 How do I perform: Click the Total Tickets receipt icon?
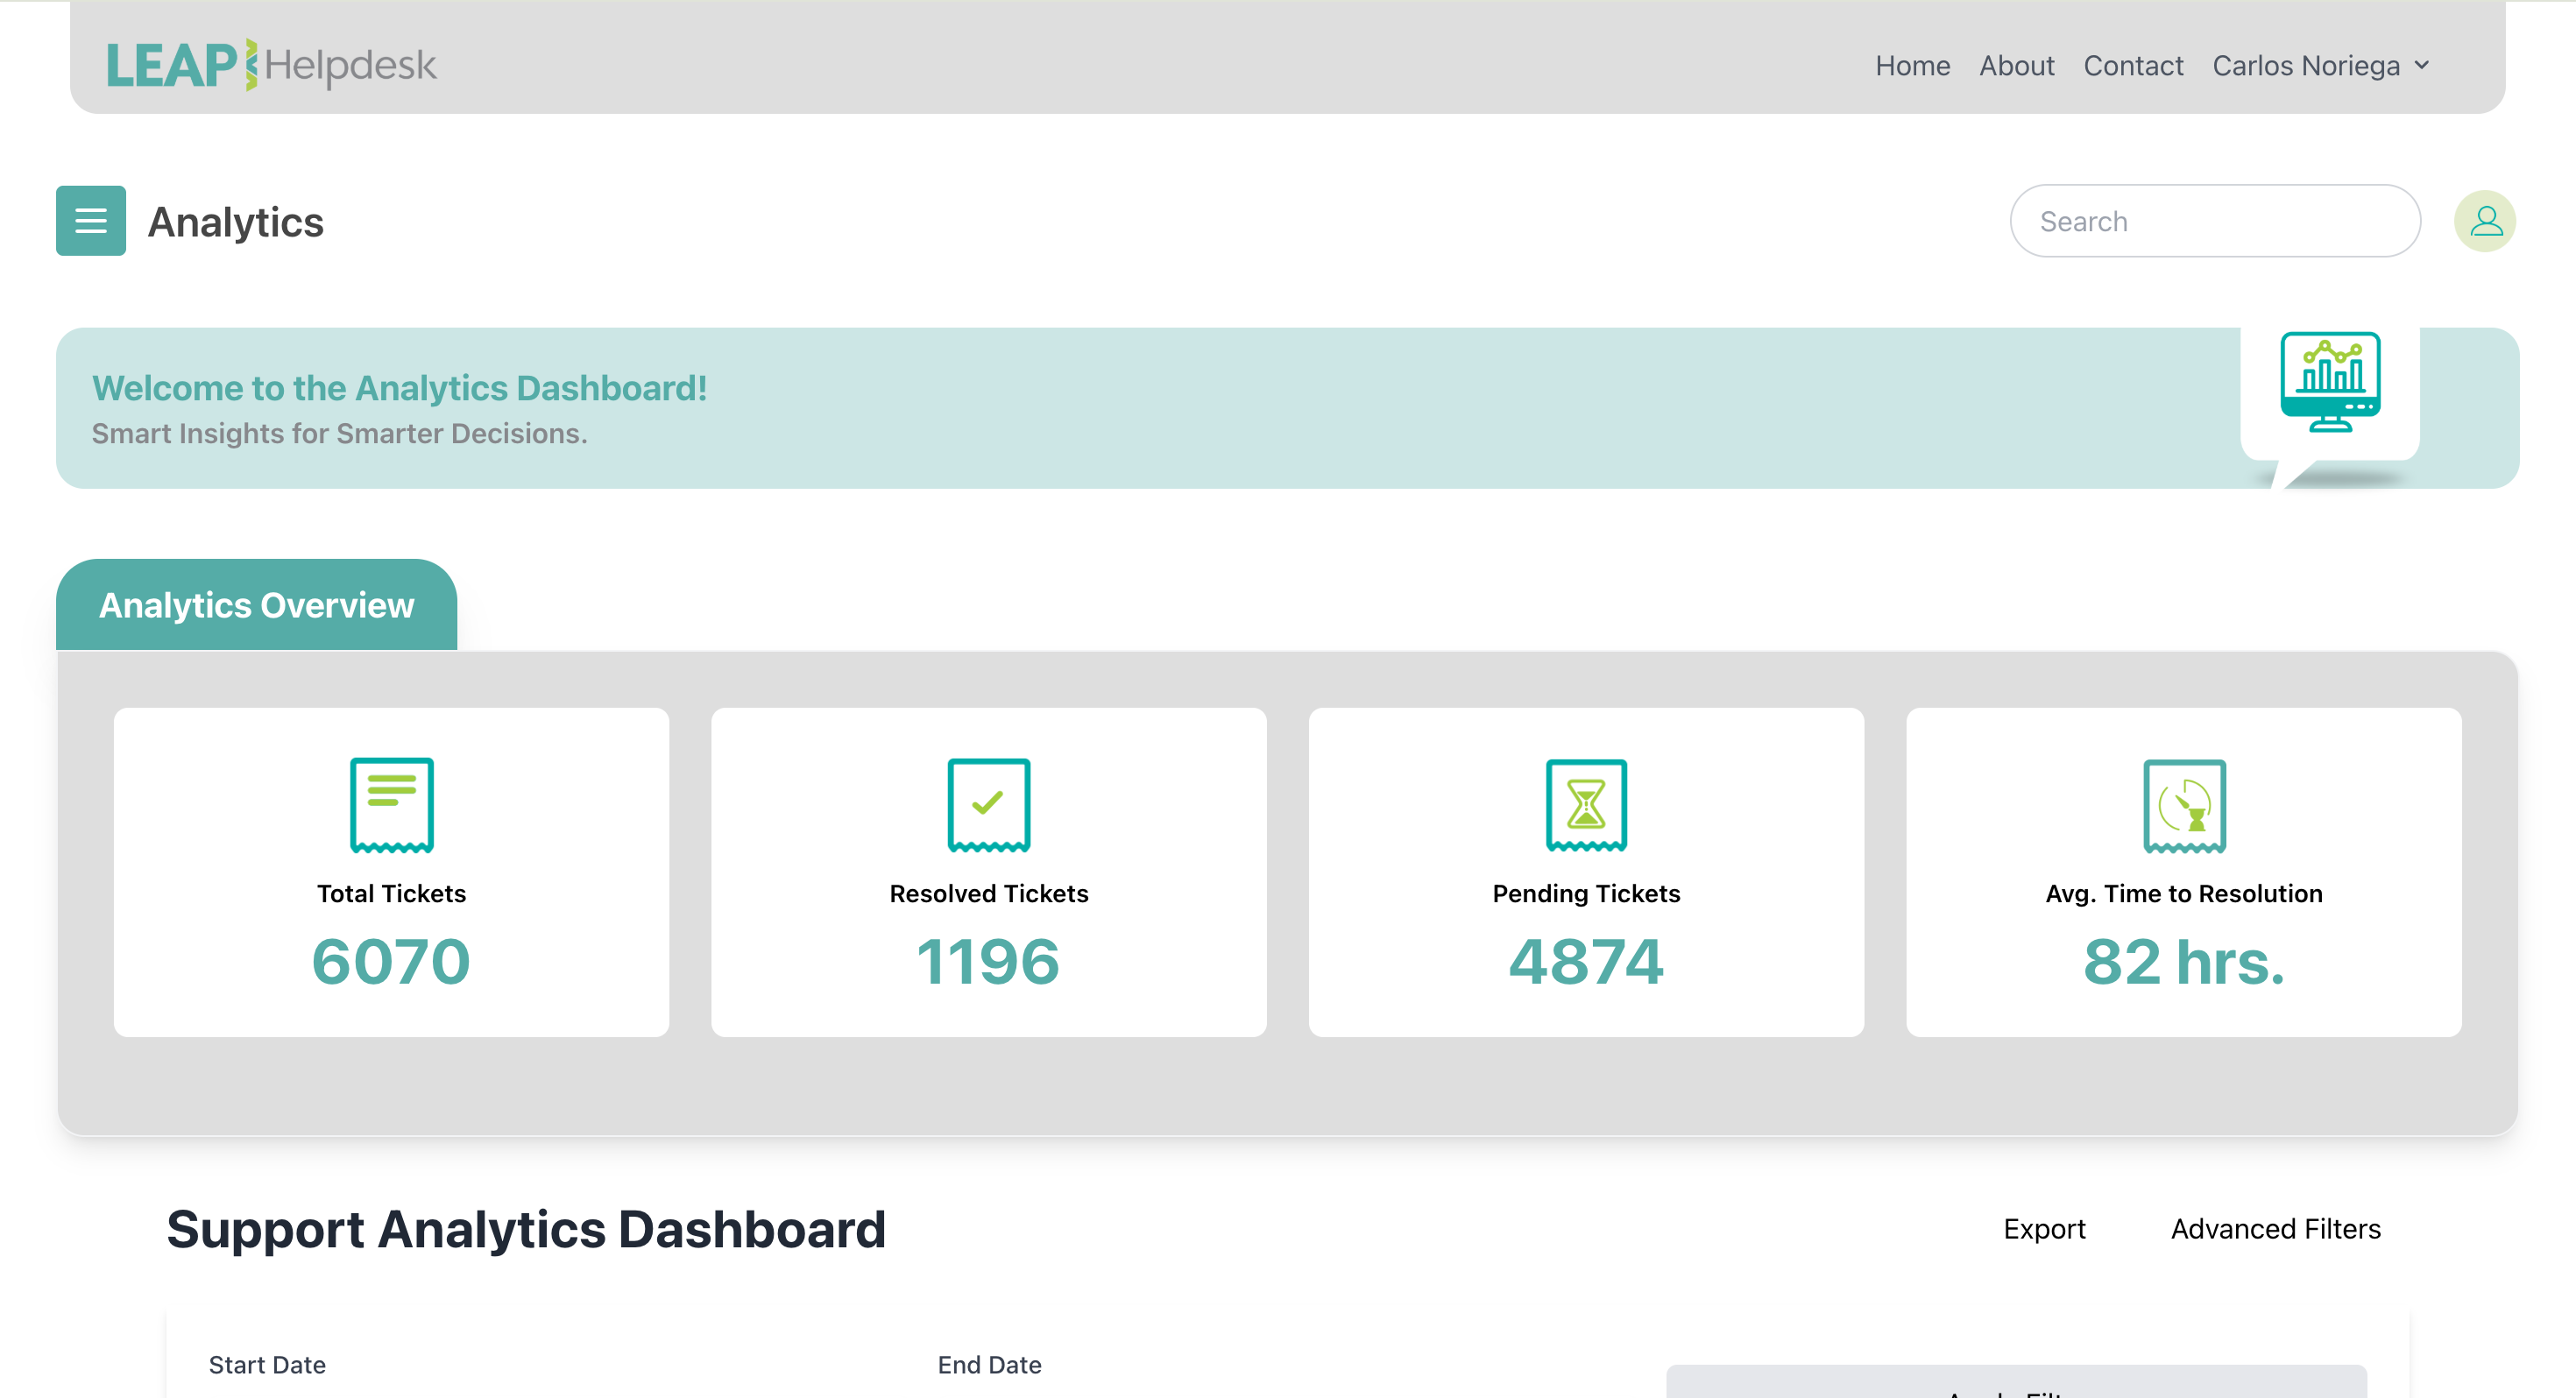click(x=391, y=805)
